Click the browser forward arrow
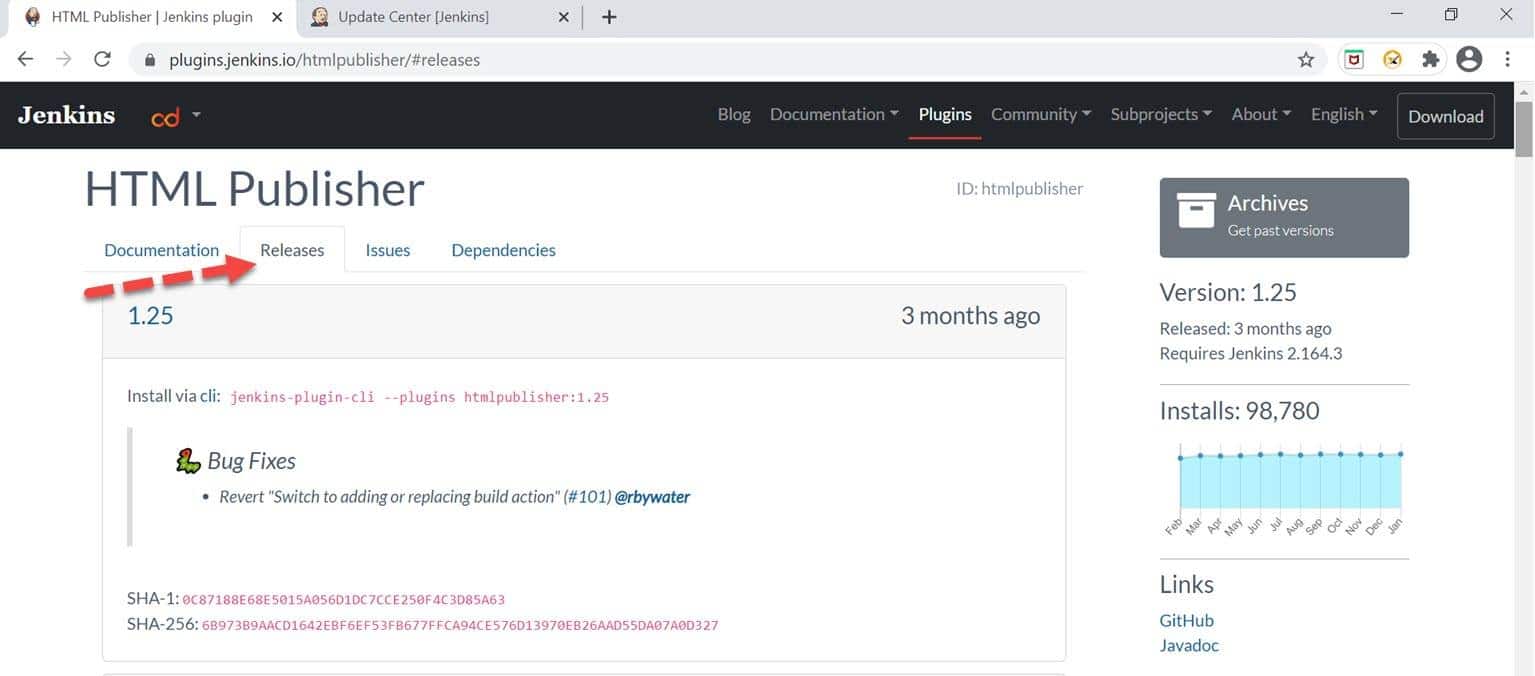 (64, 59)
